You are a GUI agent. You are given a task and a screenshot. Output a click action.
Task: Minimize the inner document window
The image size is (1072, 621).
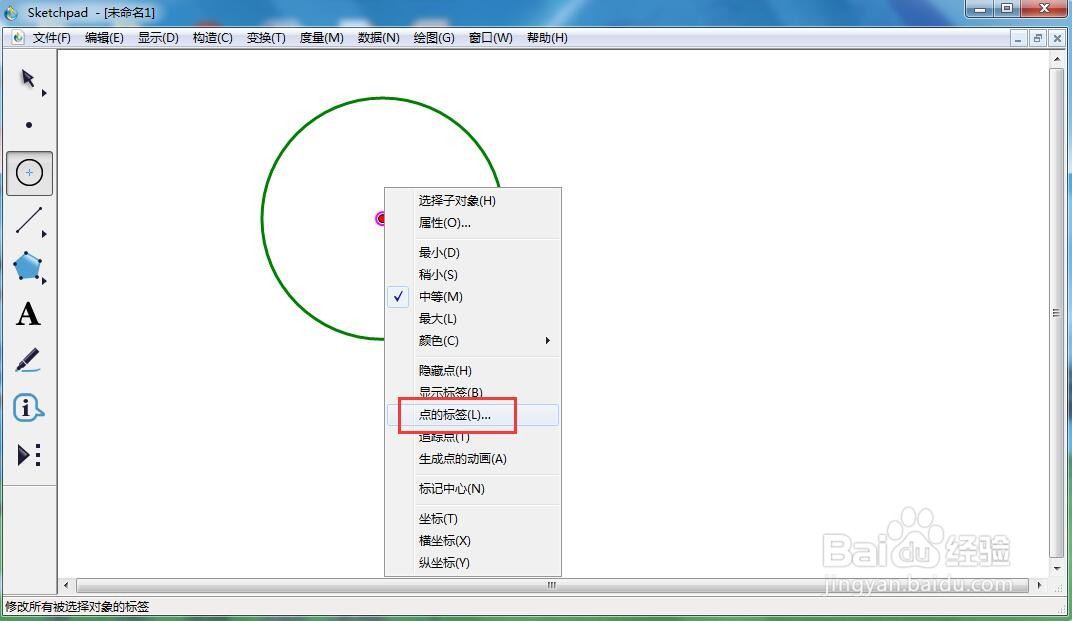coord(1018,38)
